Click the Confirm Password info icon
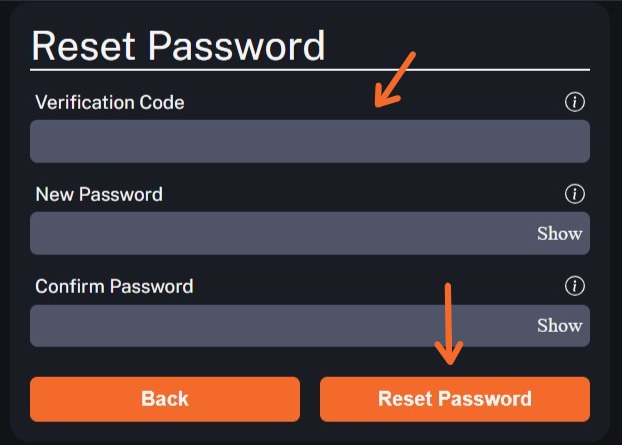Viewport: 622px width, 445px height. [x=574, y=286]
